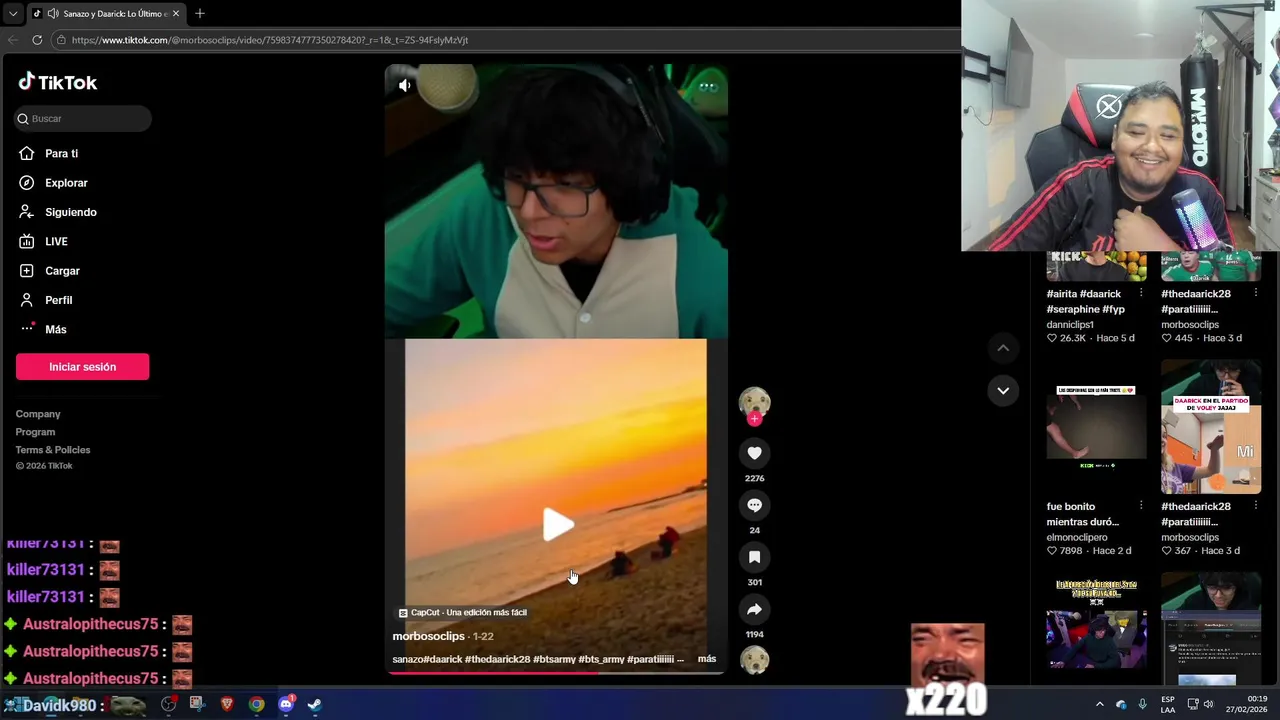
Task: Open the morbosoclips creator avatar
Action: [754, 401]
